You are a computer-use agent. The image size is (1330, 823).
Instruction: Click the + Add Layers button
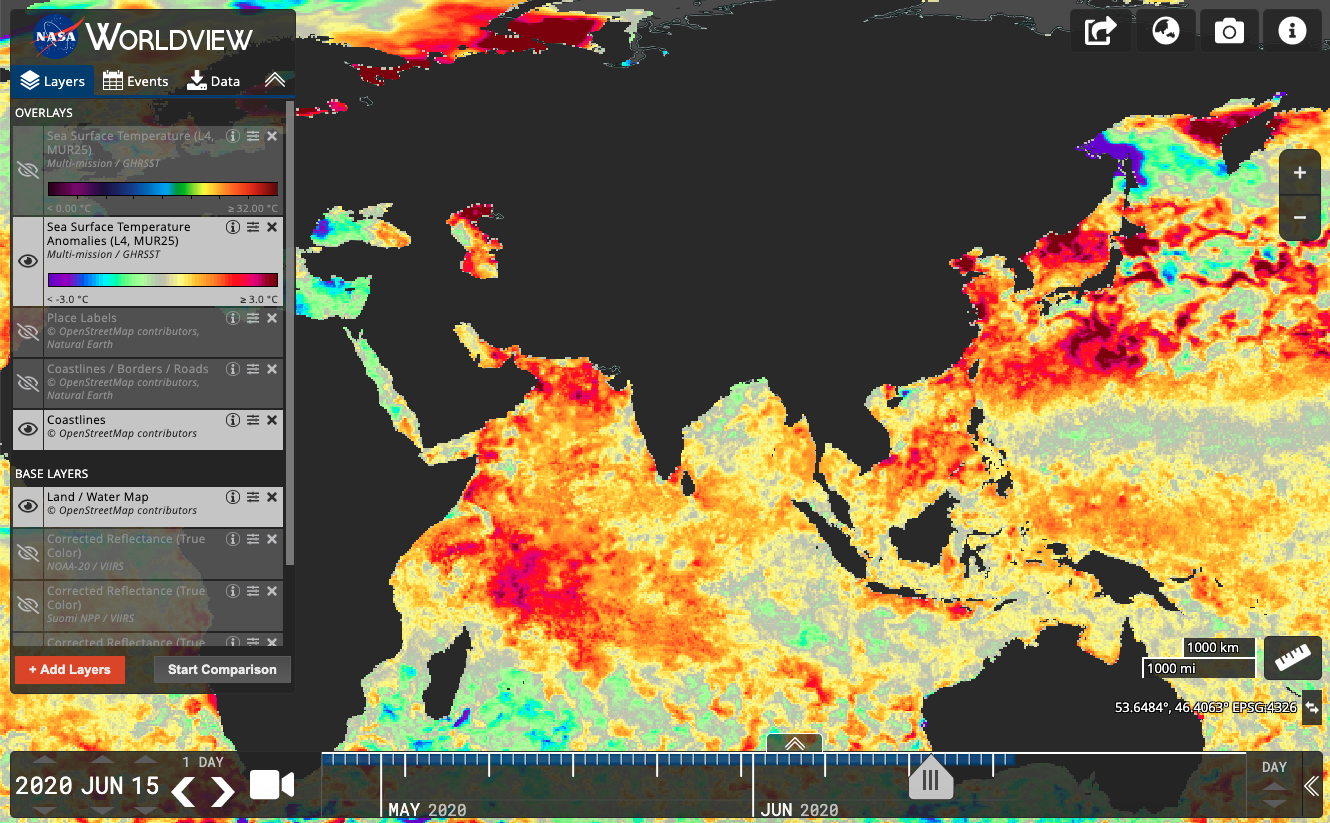click(x=70, y=670)
